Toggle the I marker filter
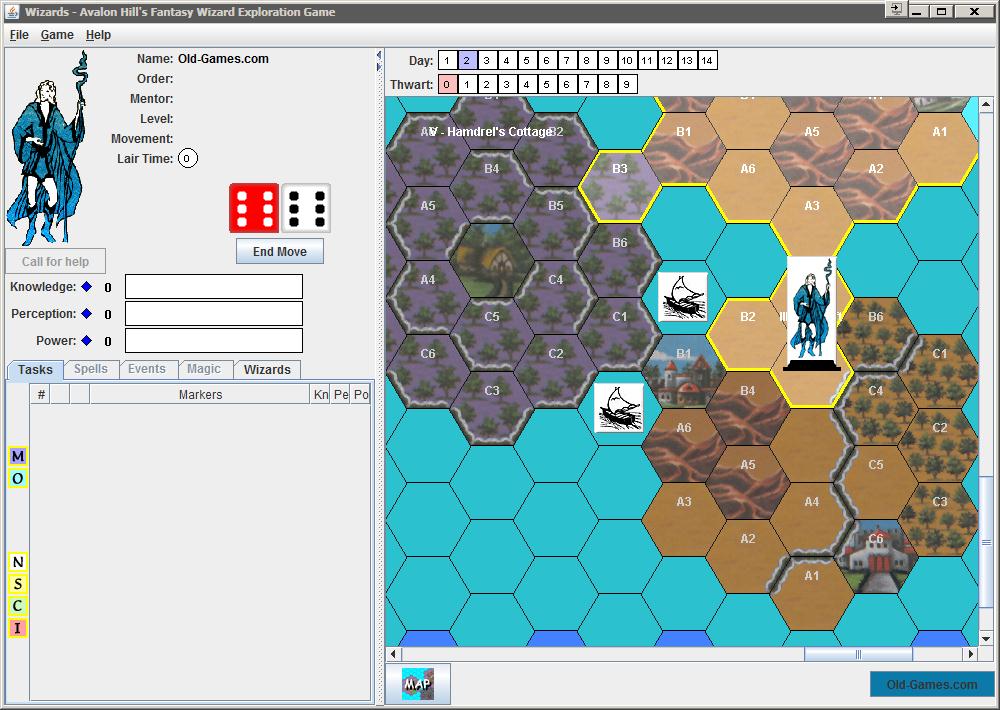This screenshot has width=1000, height=710. coord(18,628)
